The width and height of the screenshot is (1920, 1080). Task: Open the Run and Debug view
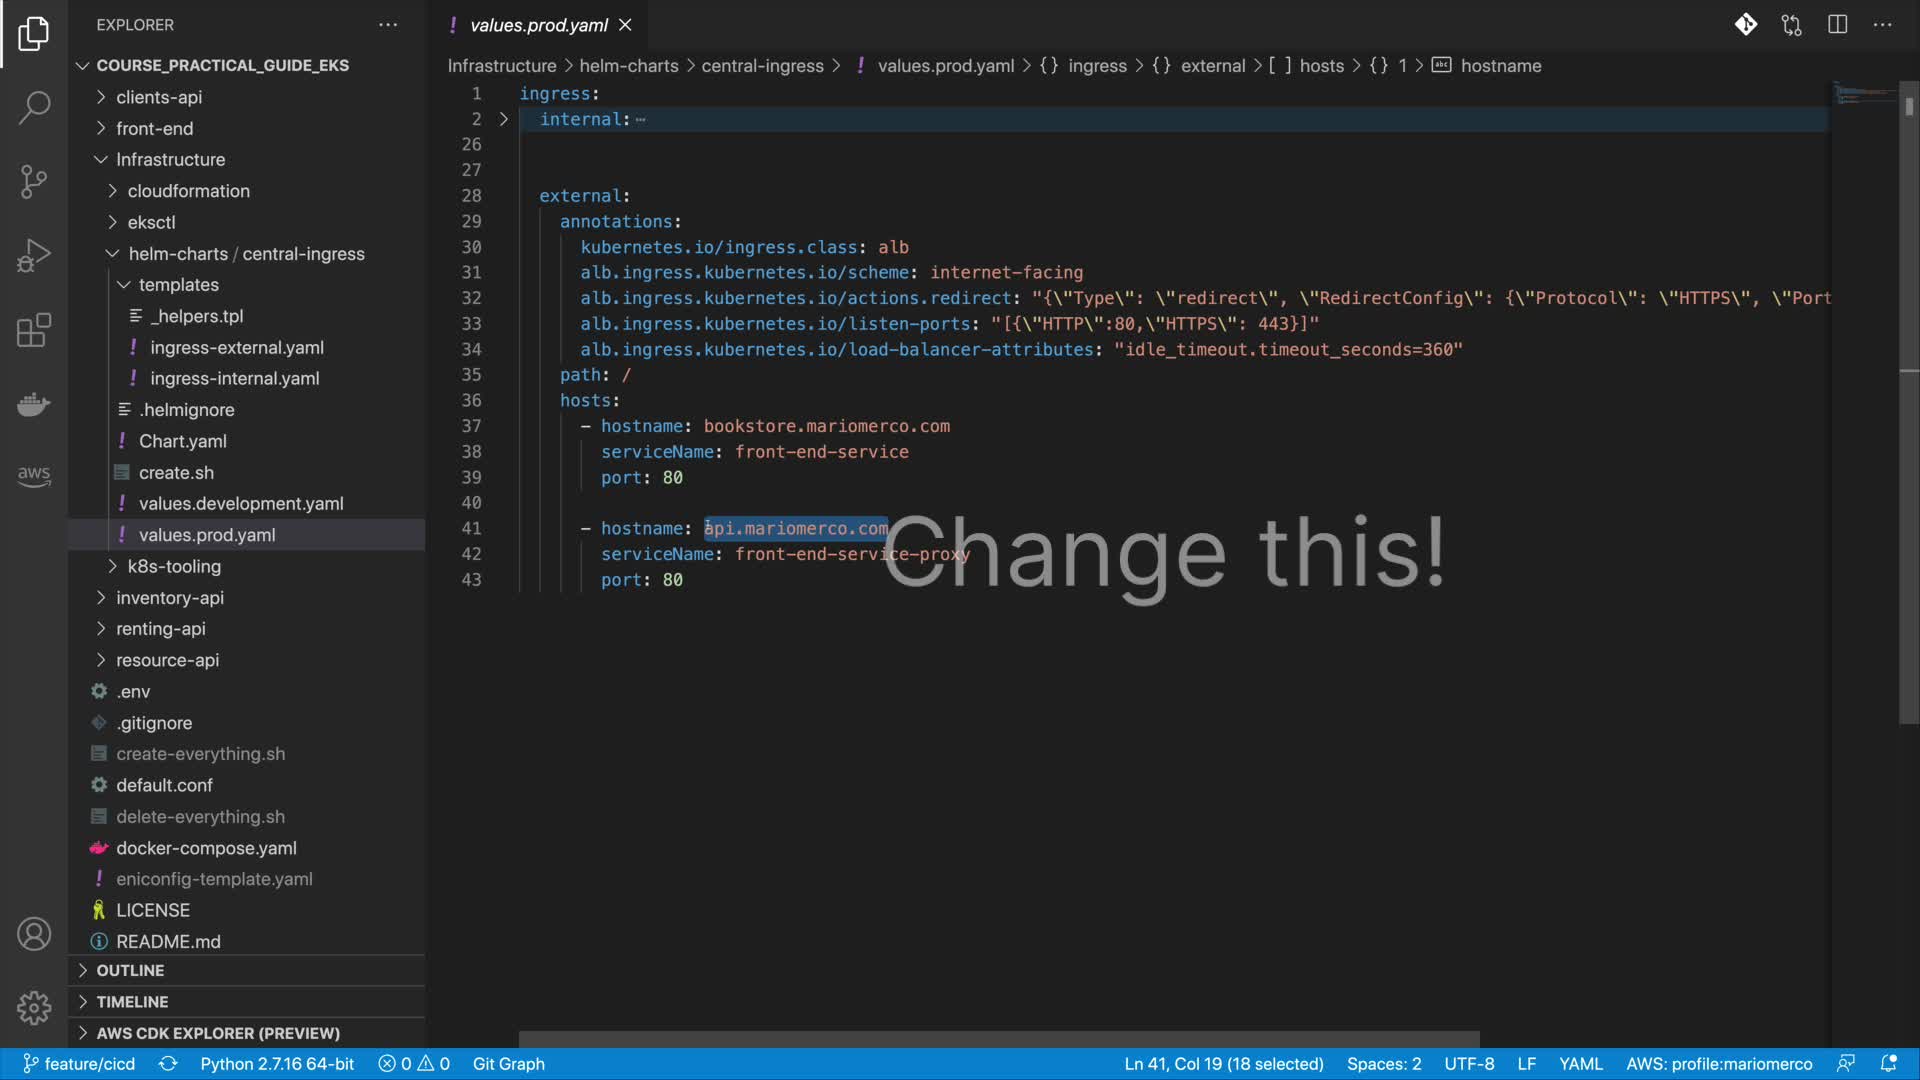pyautogui.click(x=34, y=256)
